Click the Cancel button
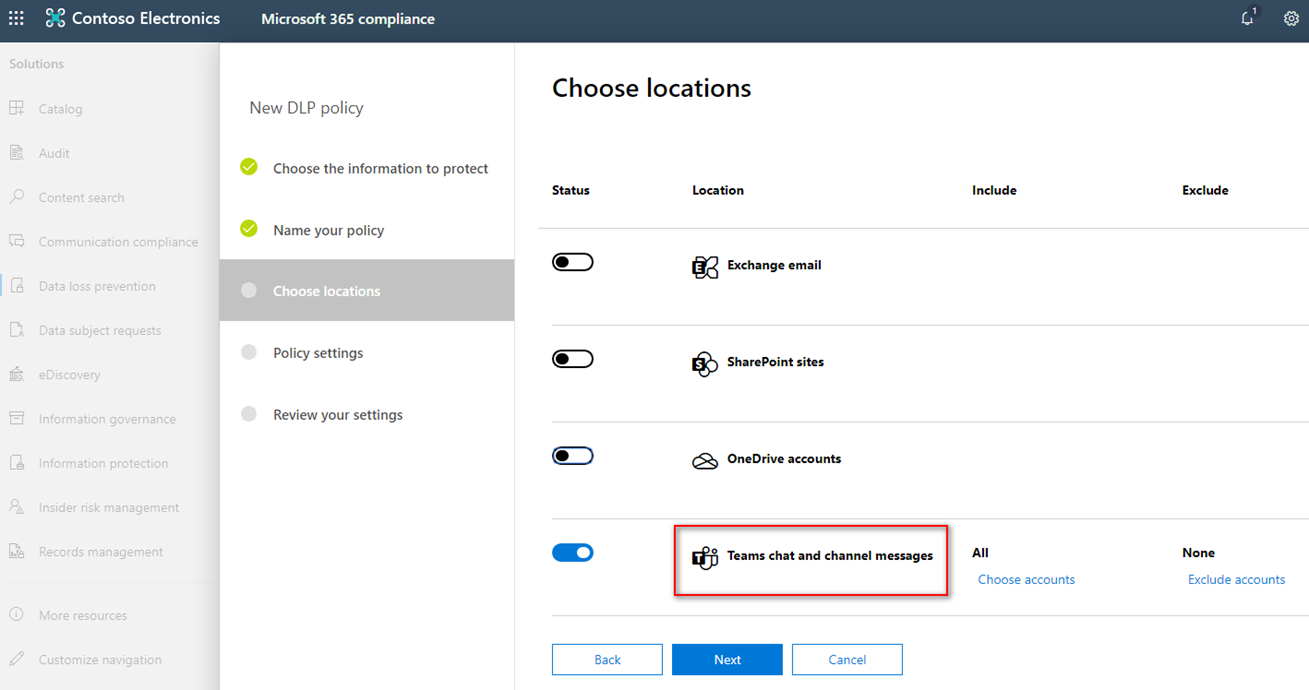This screenshot has height=690, width=1309. click(847, 659)
